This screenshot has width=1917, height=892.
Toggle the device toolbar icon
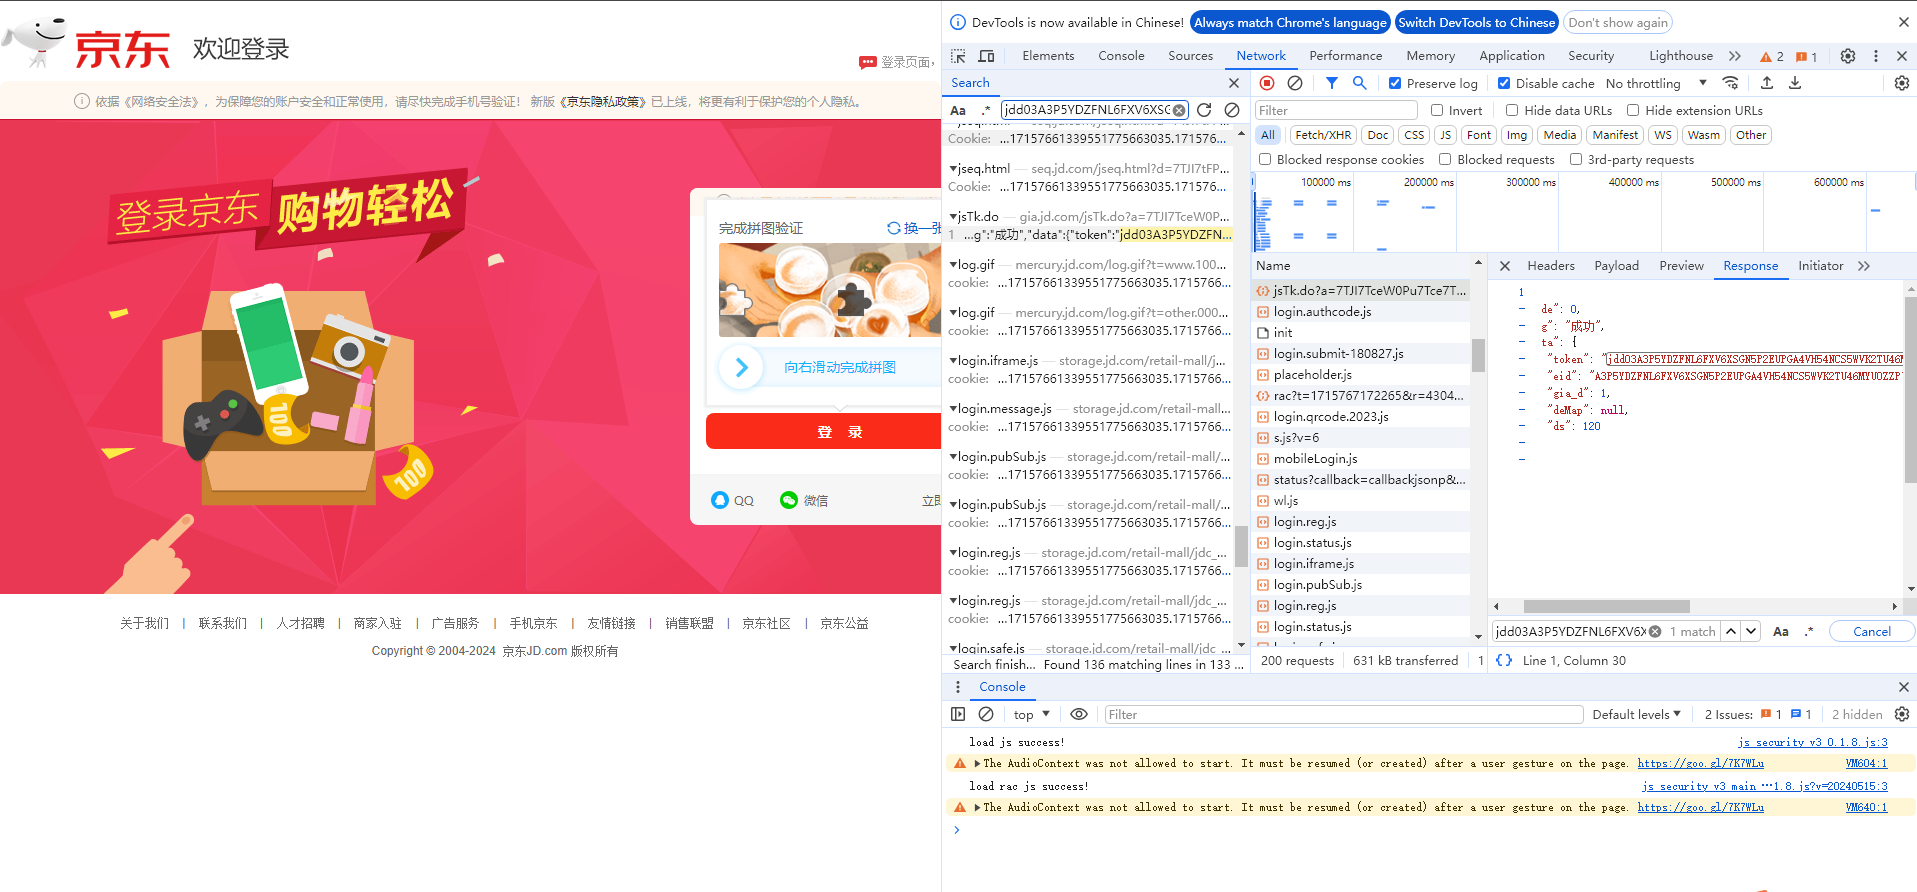point(986,56)
